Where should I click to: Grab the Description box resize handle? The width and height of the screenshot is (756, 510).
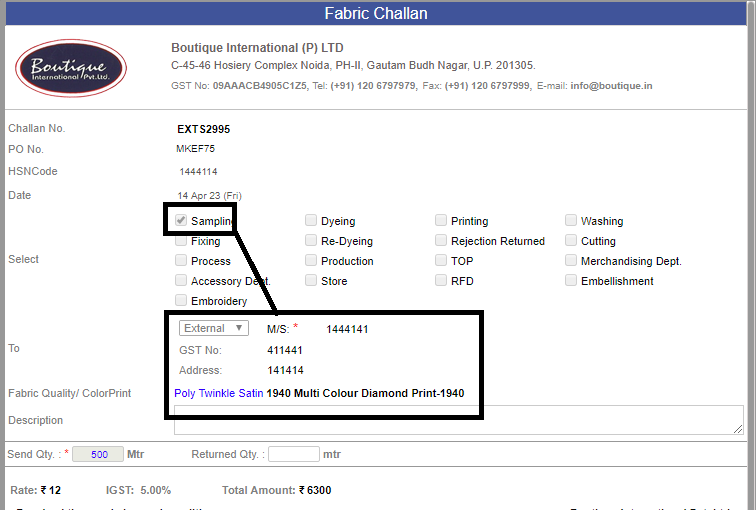[738, 429]
